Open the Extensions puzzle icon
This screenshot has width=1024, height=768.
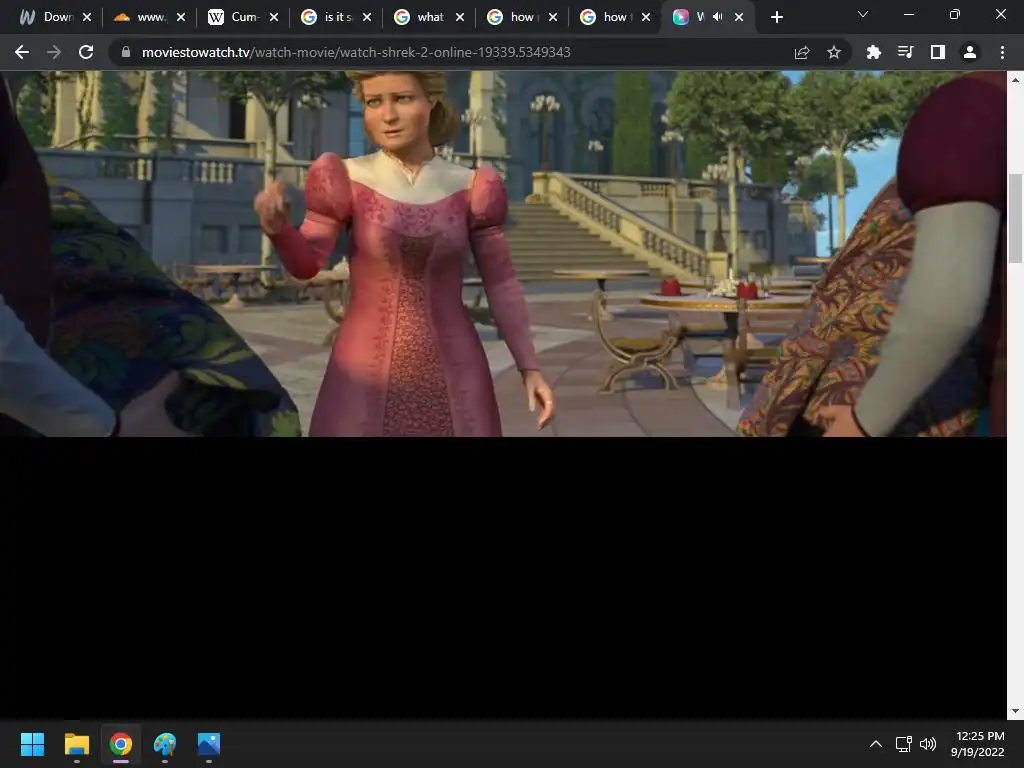click(873, 52)
